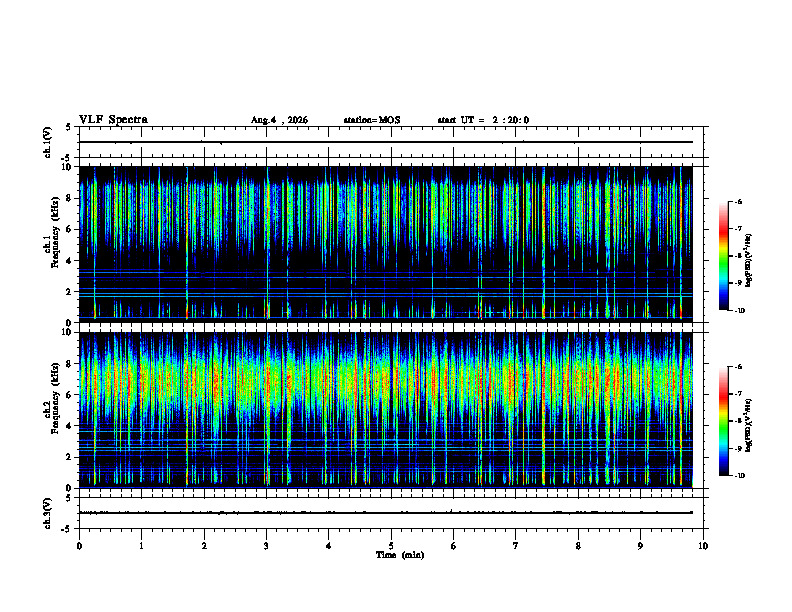The image size is (792, 612).
Task: Click the "-6" label on ch.2 color scale
Action: click(738, 367)
